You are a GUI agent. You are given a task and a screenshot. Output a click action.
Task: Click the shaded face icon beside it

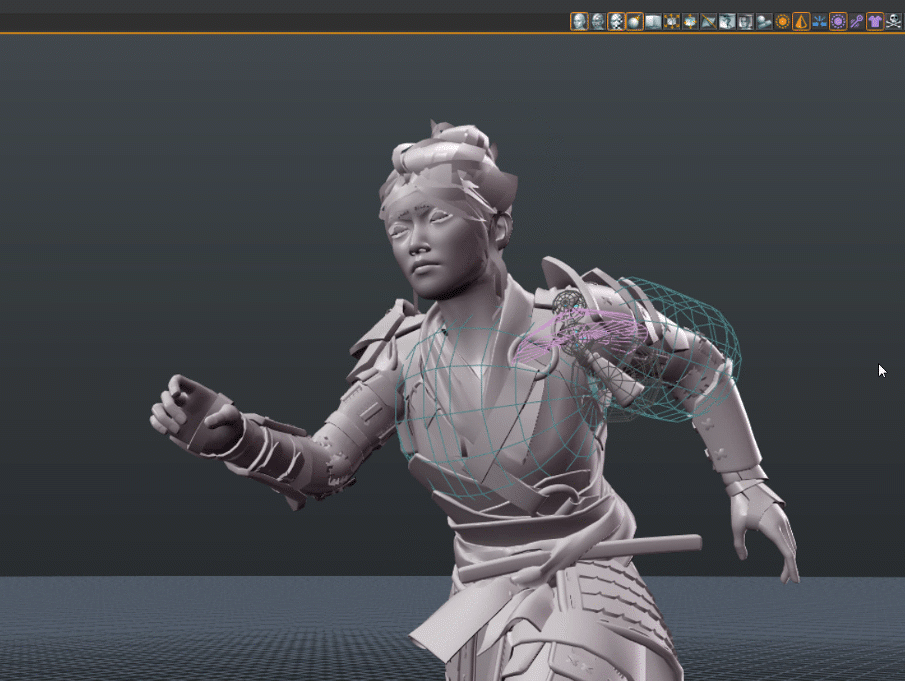pyautogui.click(x=596, y=20)
